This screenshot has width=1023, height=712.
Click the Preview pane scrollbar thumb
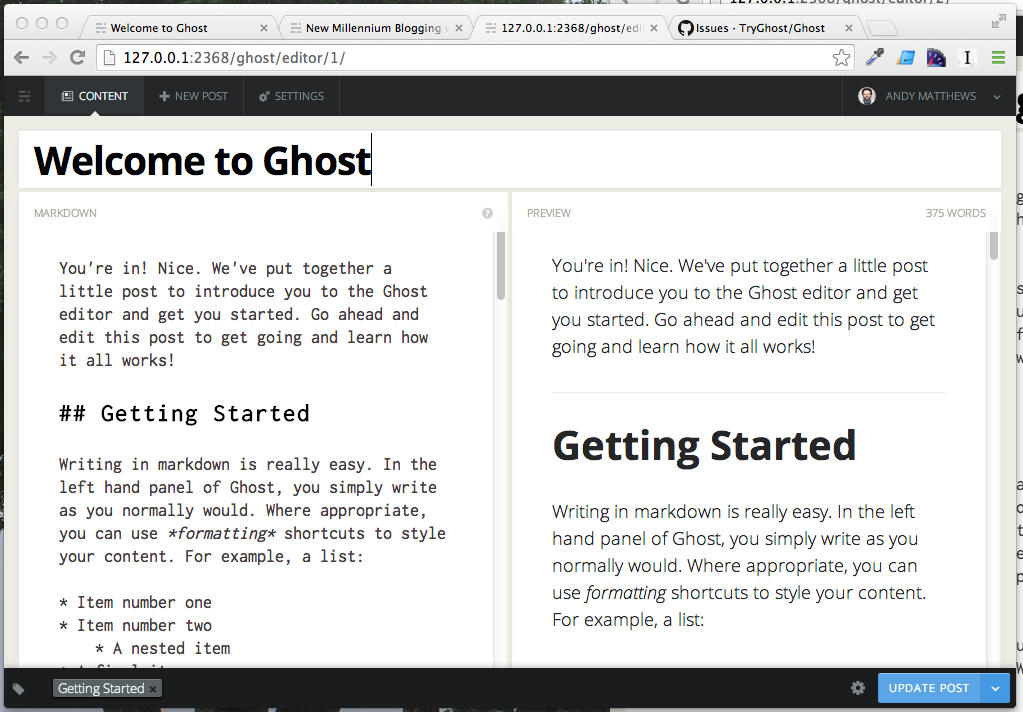[x=994, y=246]
